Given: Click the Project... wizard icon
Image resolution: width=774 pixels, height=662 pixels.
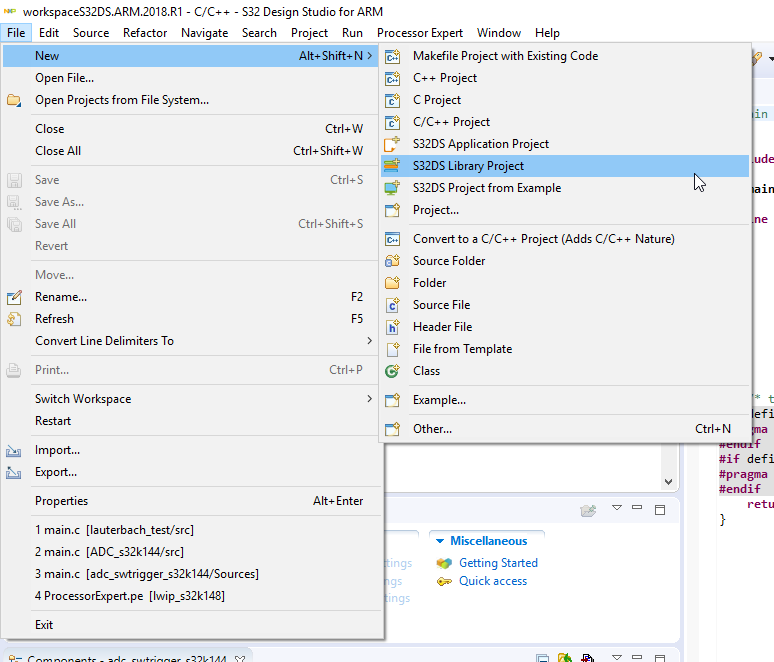Looking at the screenshot, I should 392,210.
